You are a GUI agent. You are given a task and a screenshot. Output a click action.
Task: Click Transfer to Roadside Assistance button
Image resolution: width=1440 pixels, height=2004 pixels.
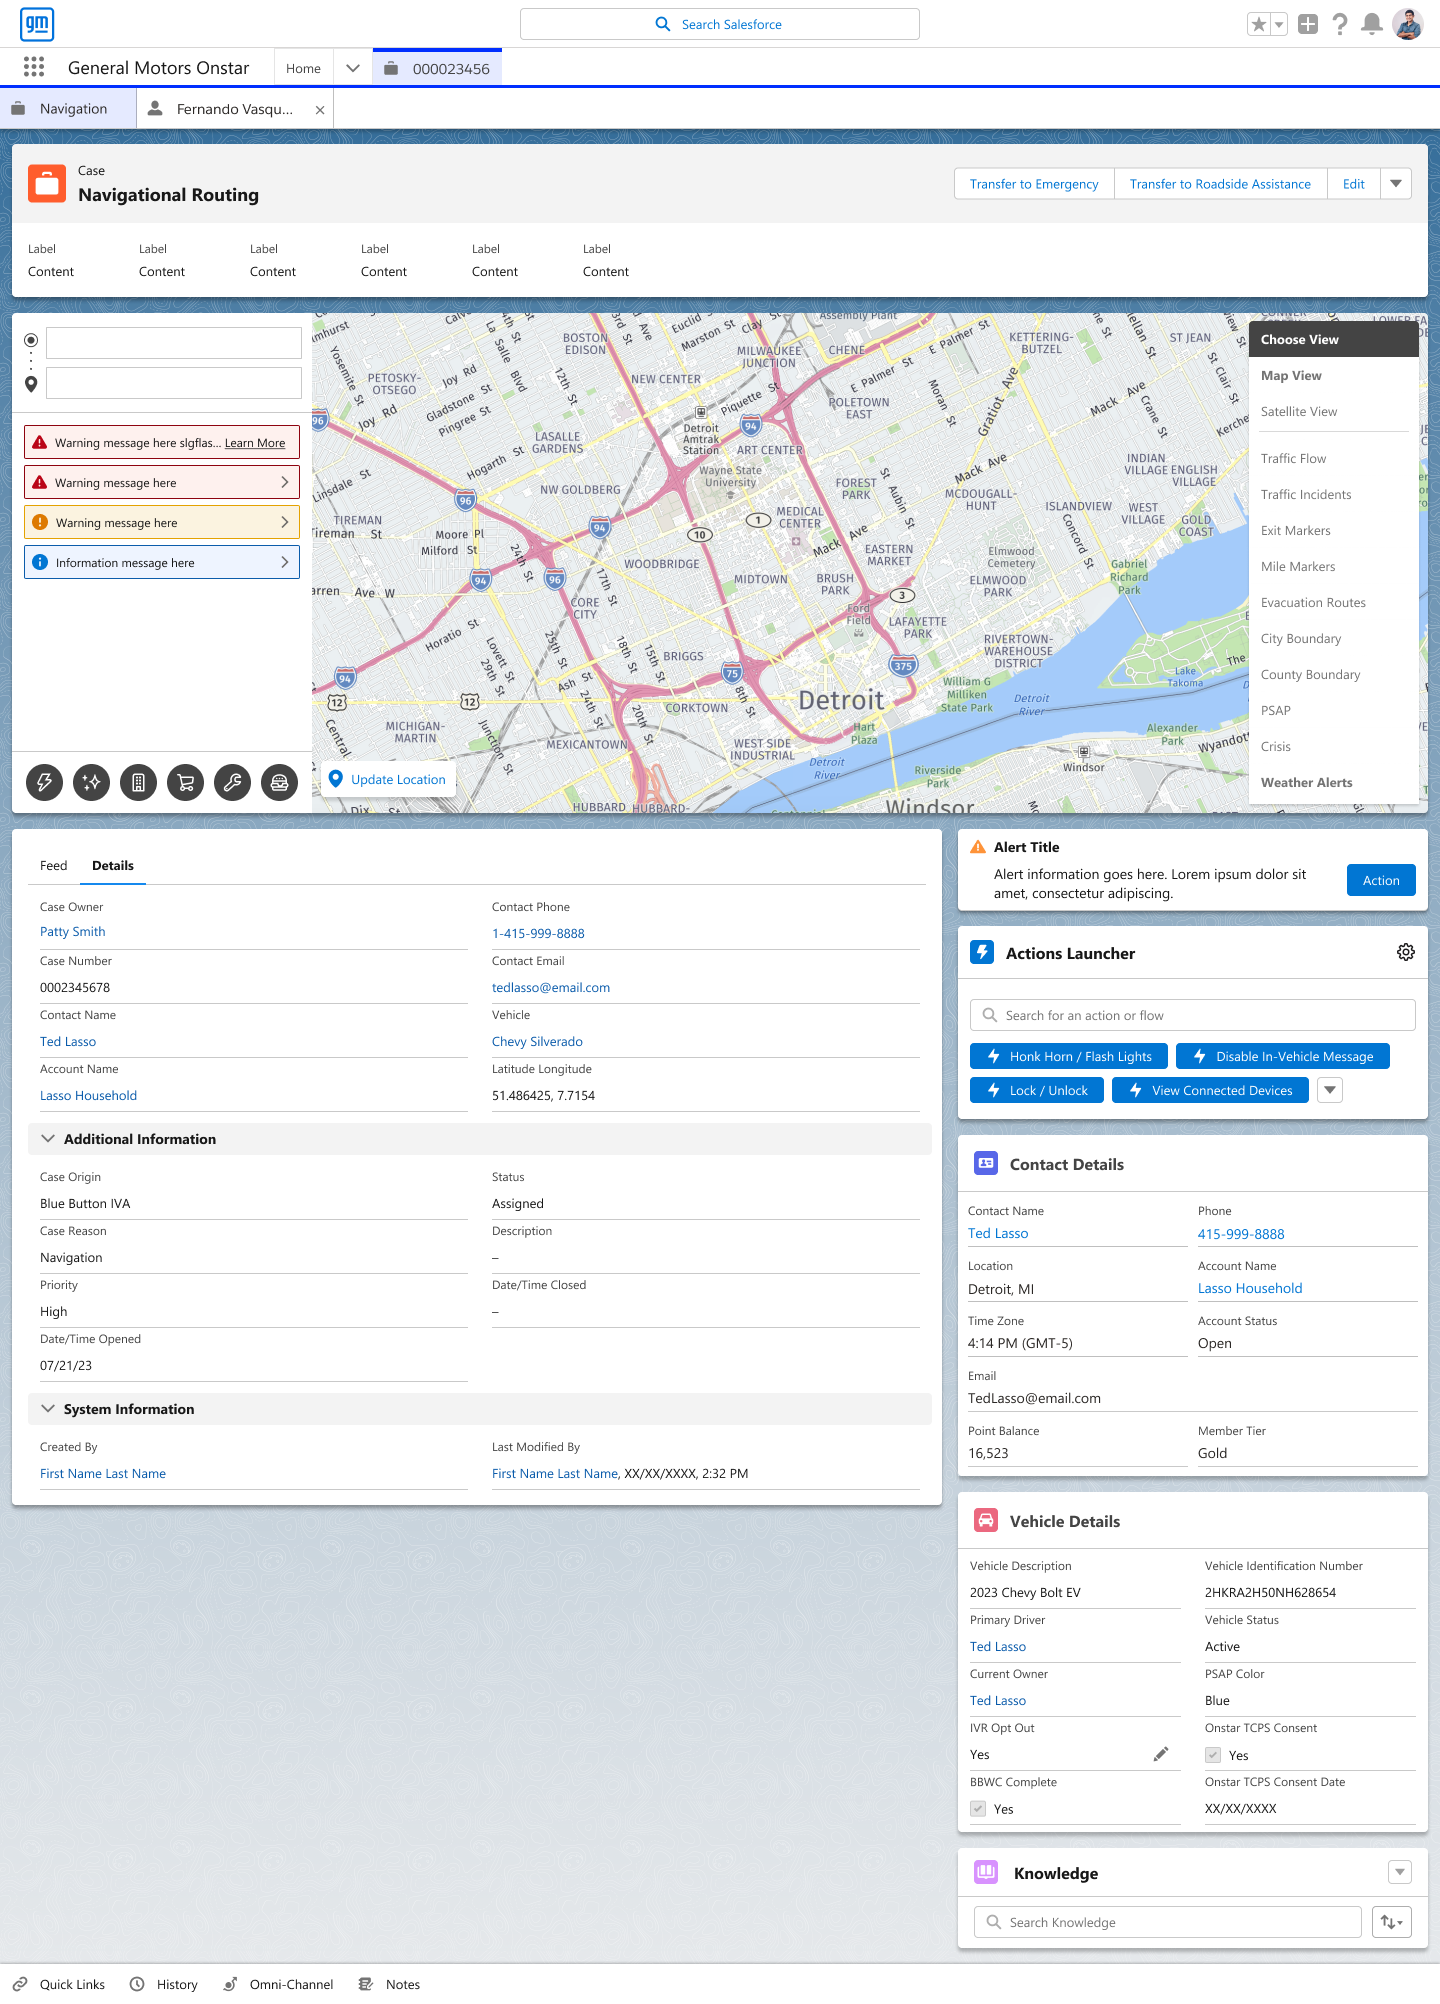[x=1220, y=184]
